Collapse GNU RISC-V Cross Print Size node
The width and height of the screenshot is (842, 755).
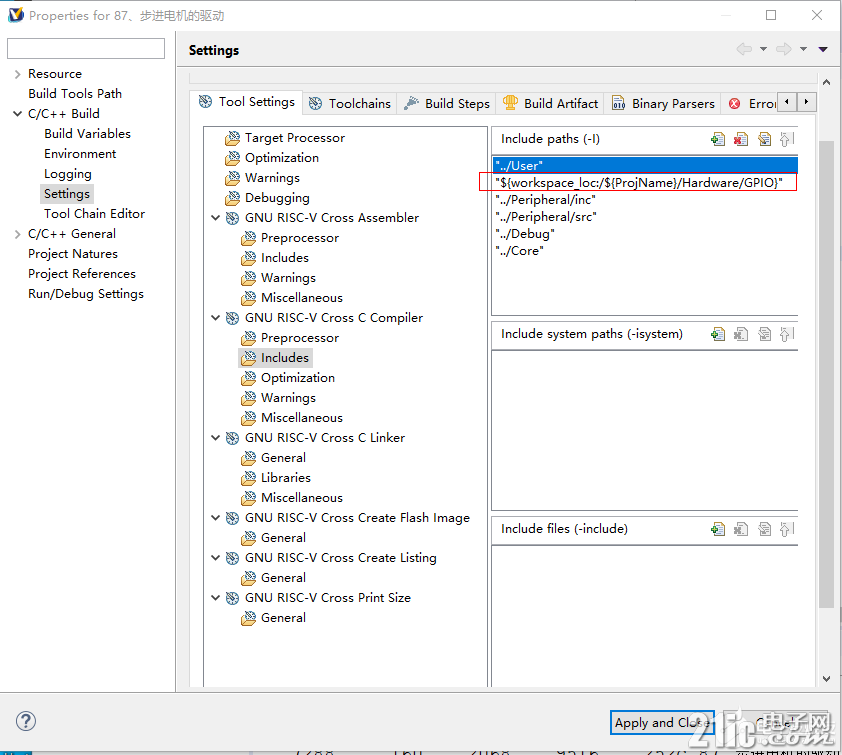[215, 598]
